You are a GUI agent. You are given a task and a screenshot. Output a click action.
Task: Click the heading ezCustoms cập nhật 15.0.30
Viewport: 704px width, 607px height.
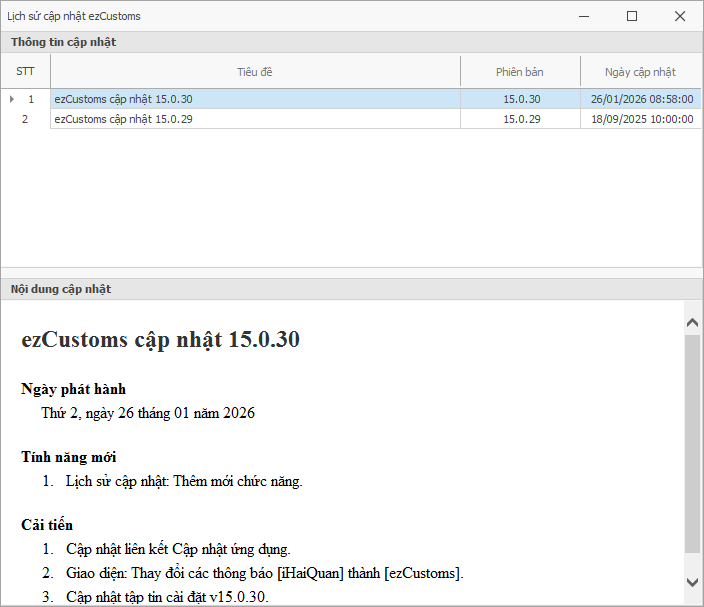(x=161, y=339)
